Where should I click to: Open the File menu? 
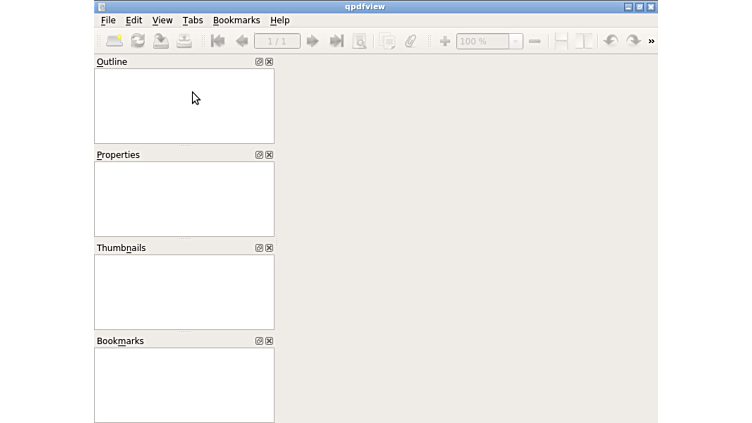pos(108,20)
